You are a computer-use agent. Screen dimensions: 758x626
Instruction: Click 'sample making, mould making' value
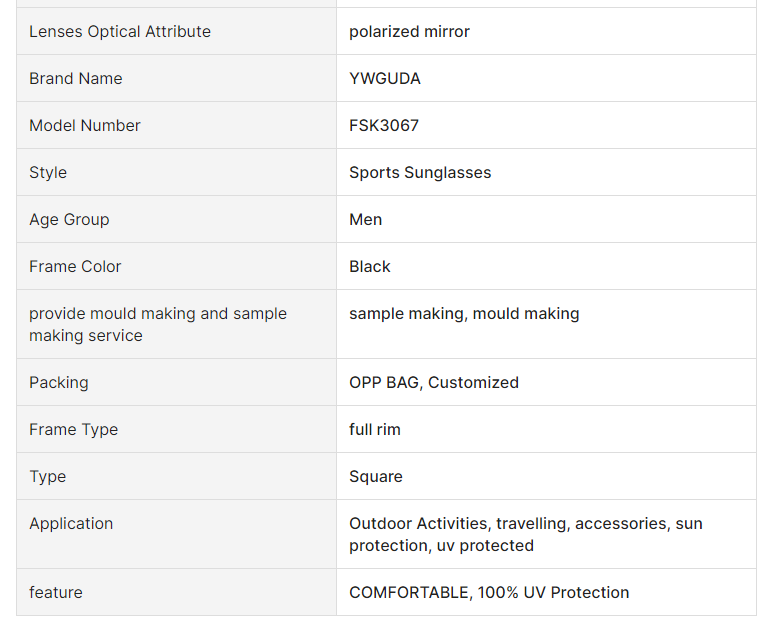click(464, 314)
